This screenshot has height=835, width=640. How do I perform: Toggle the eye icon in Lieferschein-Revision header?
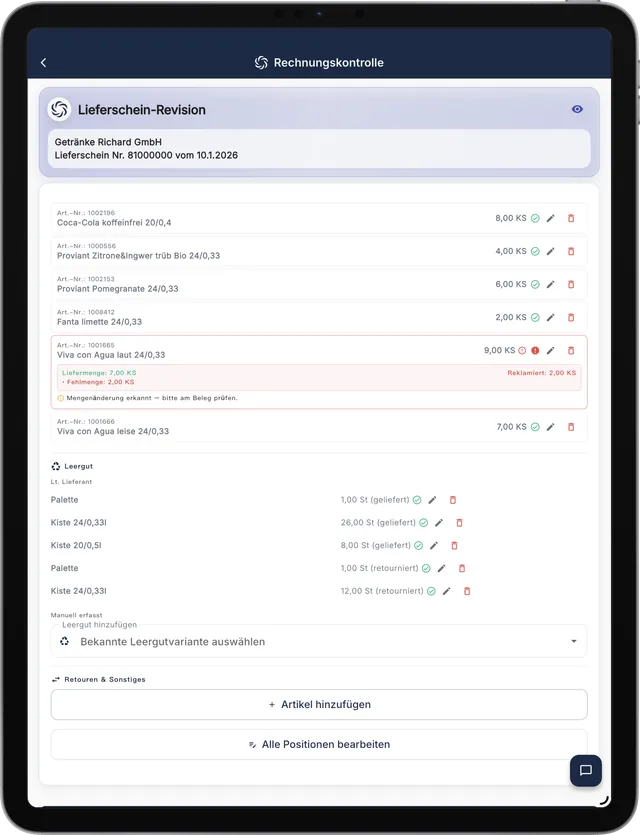(x=577, y=109)
